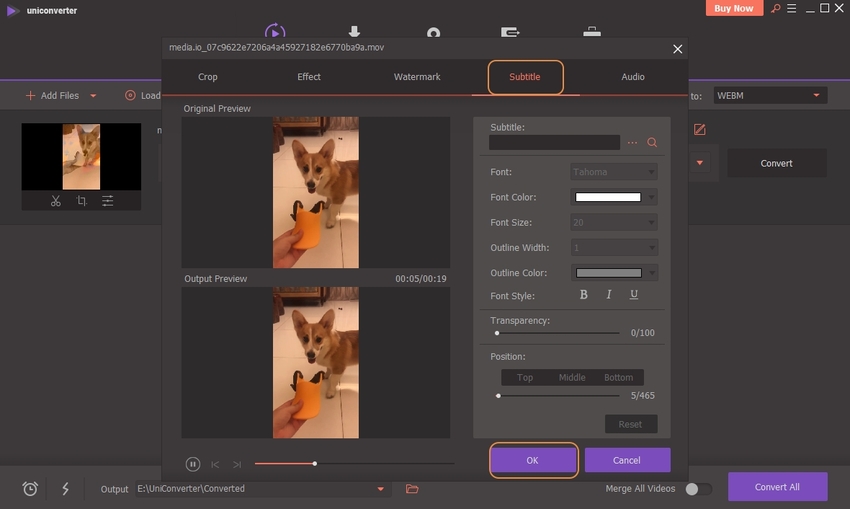Click the Convert All button

pos(777,487)
